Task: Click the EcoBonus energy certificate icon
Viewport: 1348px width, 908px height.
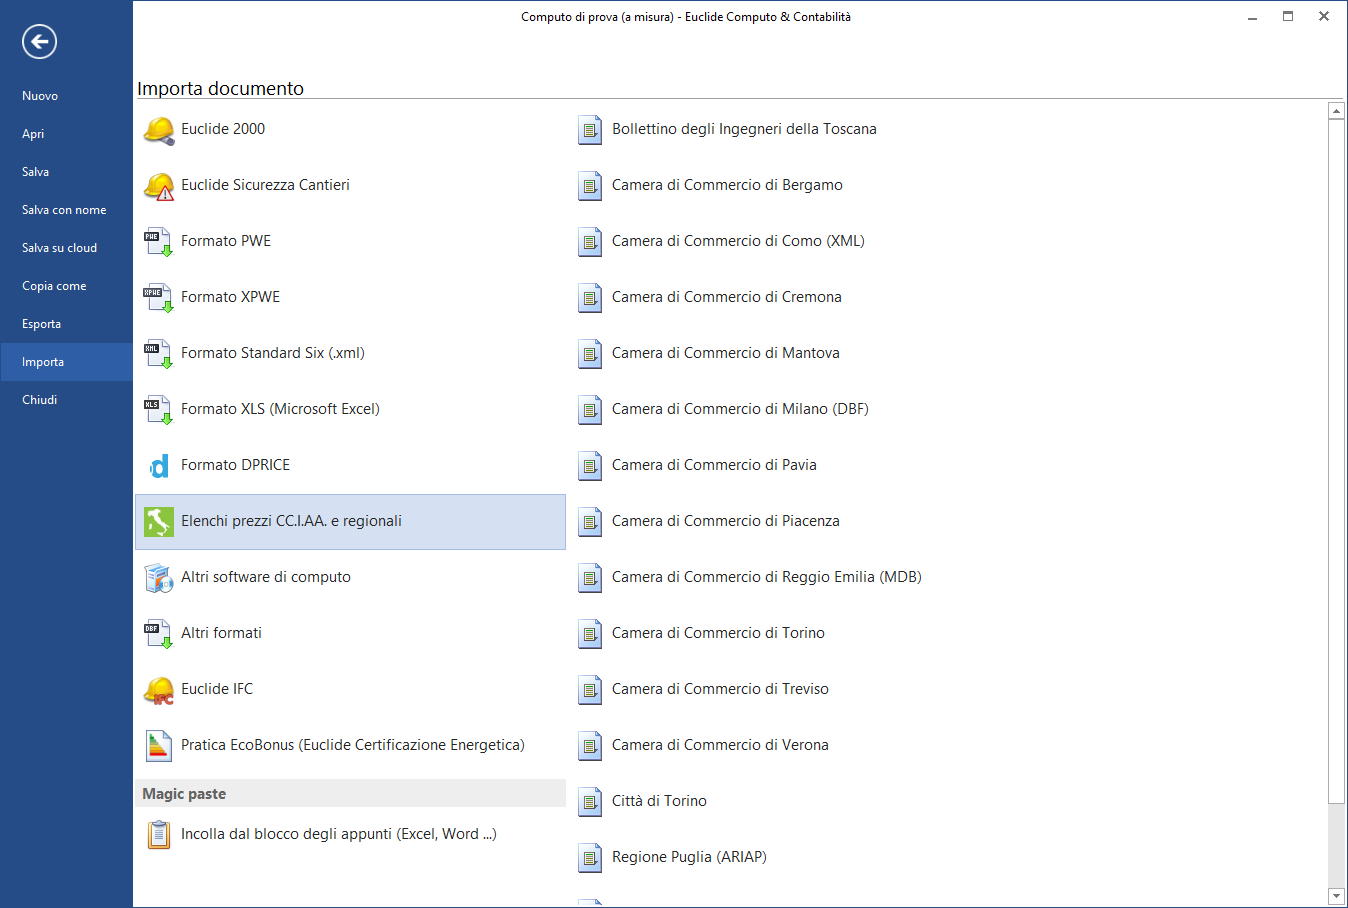Action: coord(158,746)
